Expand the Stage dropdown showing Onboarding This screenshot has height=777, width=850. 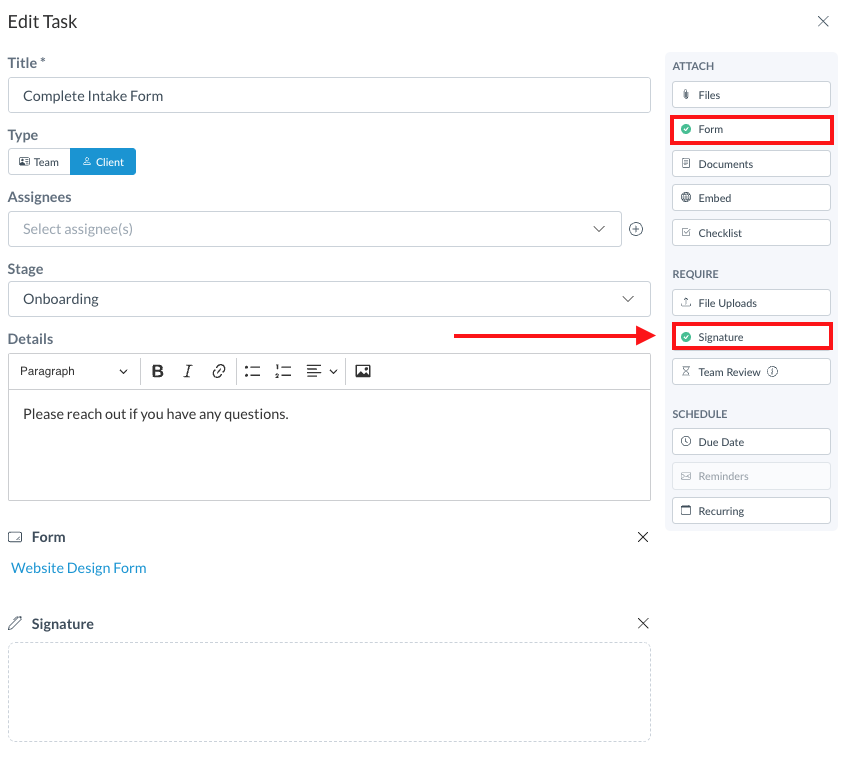click(329, 299)
